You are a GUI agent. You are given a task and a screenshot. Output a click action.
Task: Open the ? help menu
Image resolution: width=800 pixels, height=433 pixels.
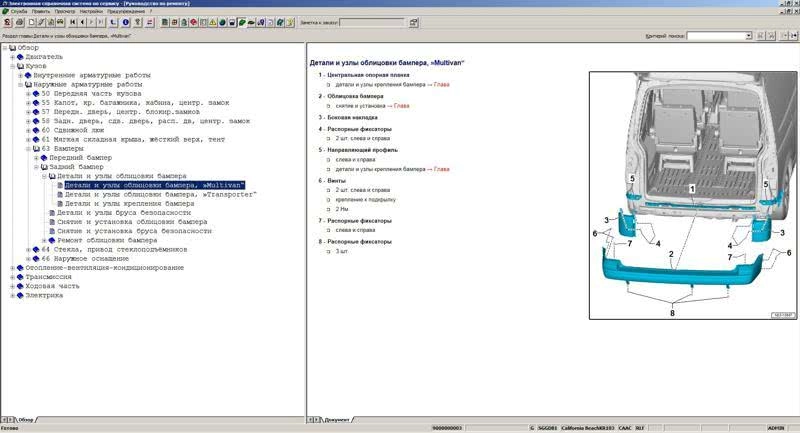point(151,11)
